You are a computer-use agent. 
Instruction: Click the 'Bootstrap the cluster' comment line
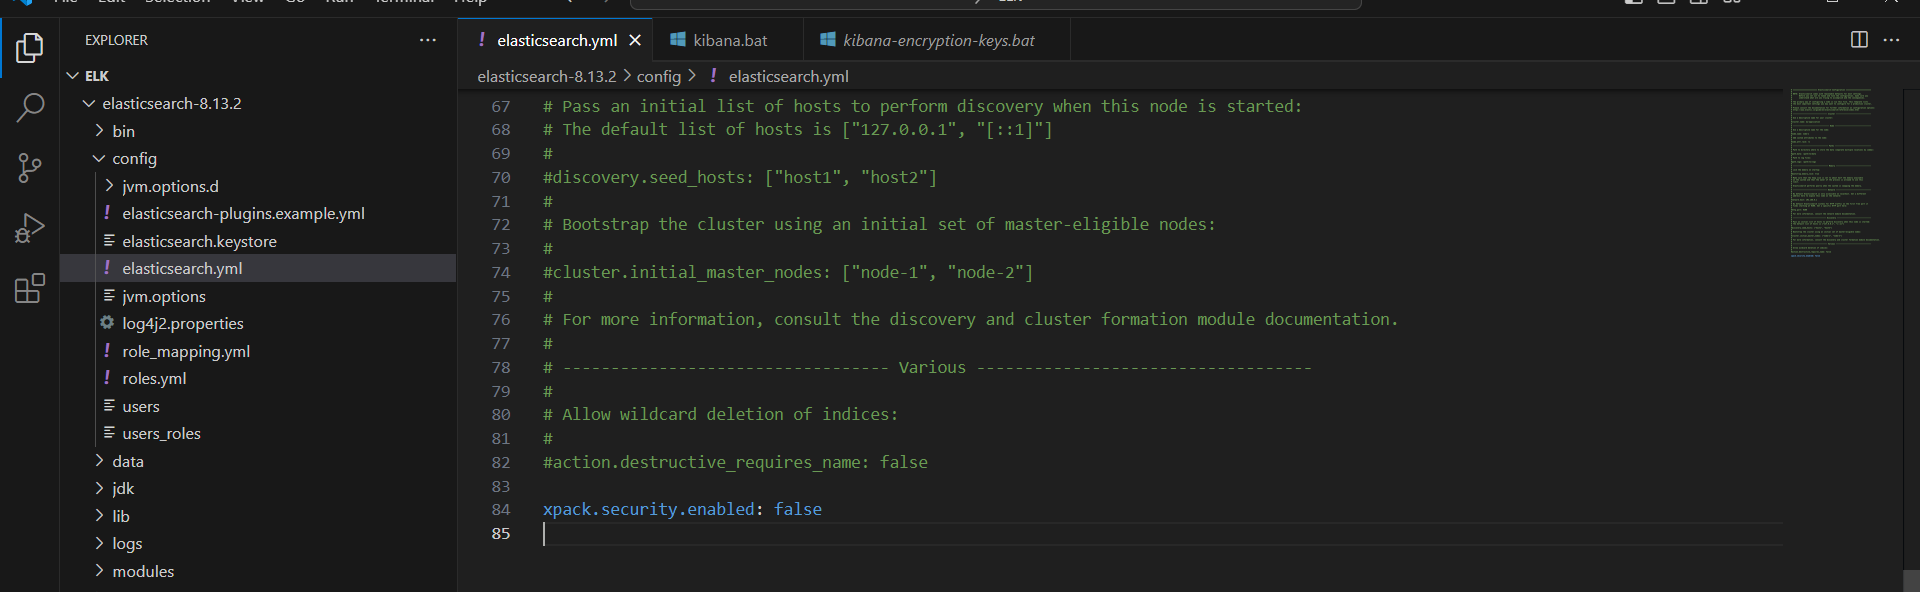click(x=879, y=224)
